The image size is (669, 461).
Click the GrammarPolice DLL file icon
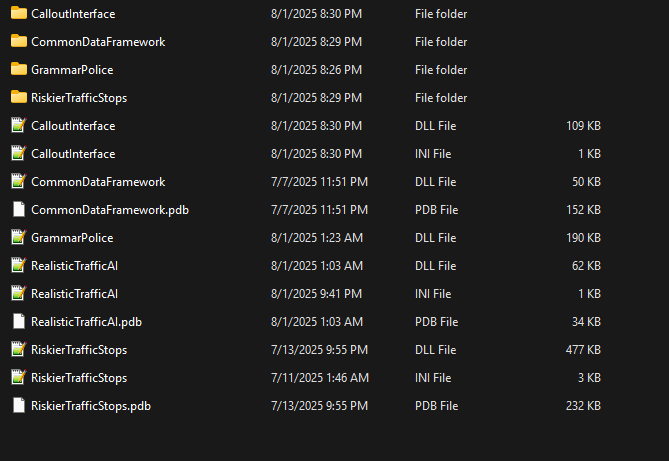(18, 238)
